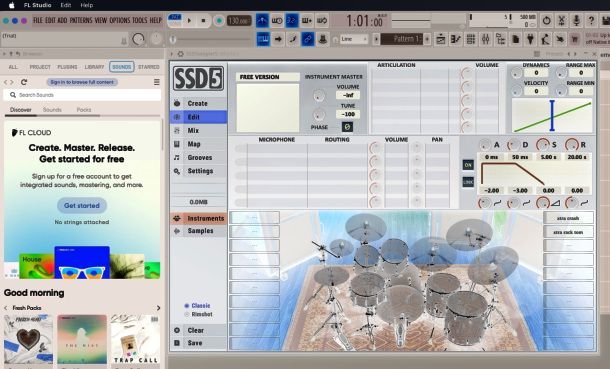Open the Piano roll icon in toolbar
Viewport: 610px width, 369px height.
pyautogui.click(x=455, y=39)
